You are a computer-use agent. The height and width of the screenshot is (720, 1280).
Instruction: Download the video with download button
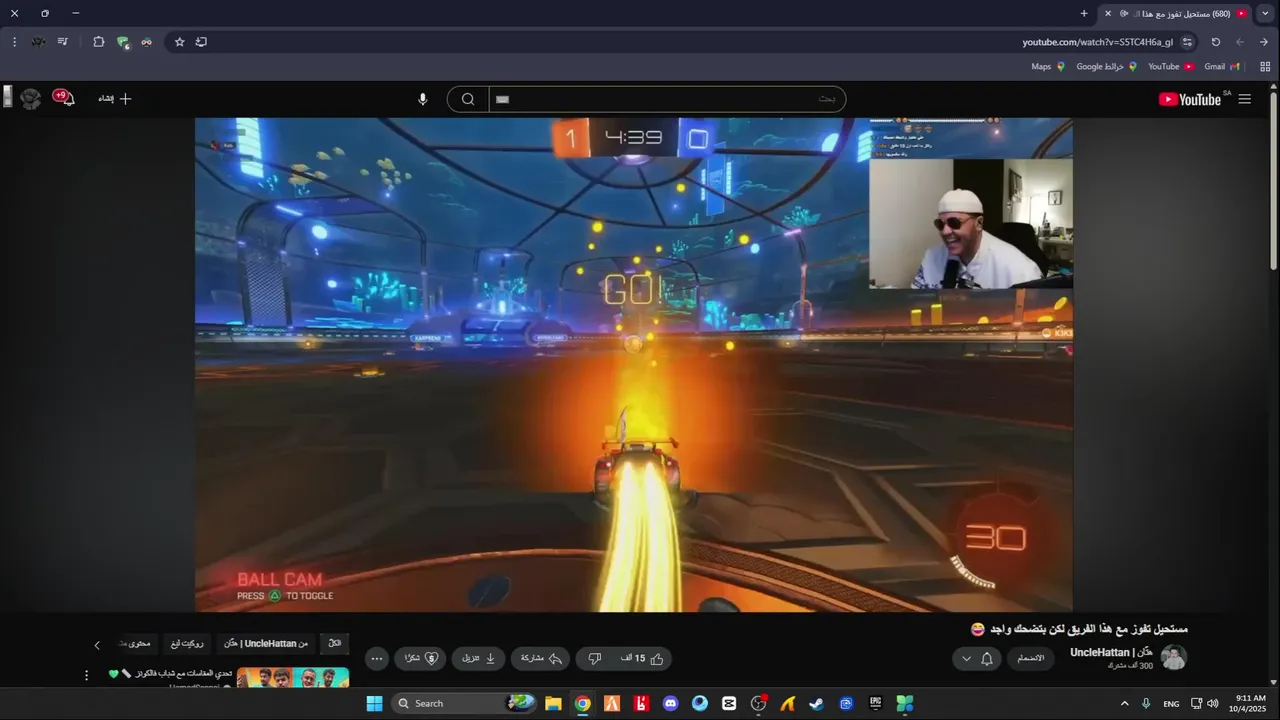click(x=478, y=659)
